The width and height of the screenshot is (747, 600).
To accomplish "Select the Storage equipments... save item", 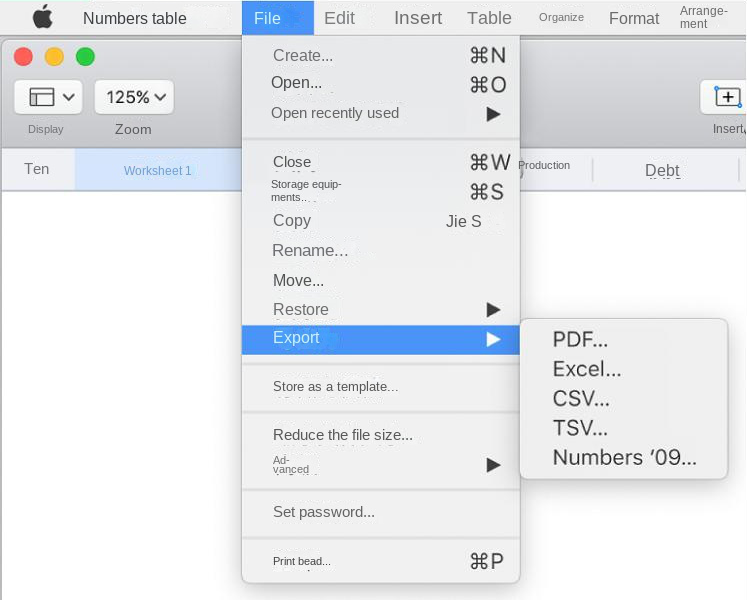I will click(381, 191).
